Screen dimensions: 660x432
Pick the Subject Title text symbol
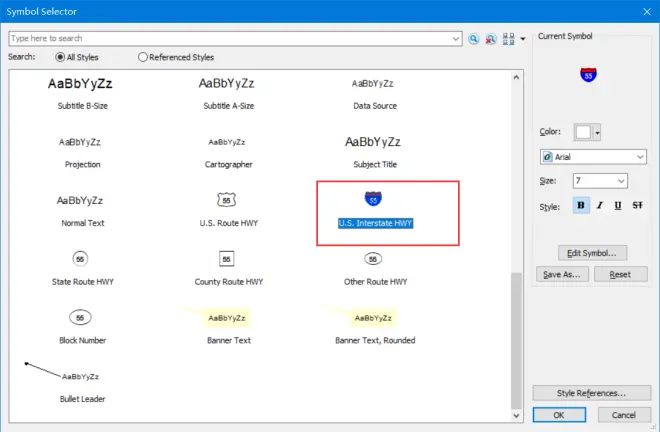tap(373, 142)
